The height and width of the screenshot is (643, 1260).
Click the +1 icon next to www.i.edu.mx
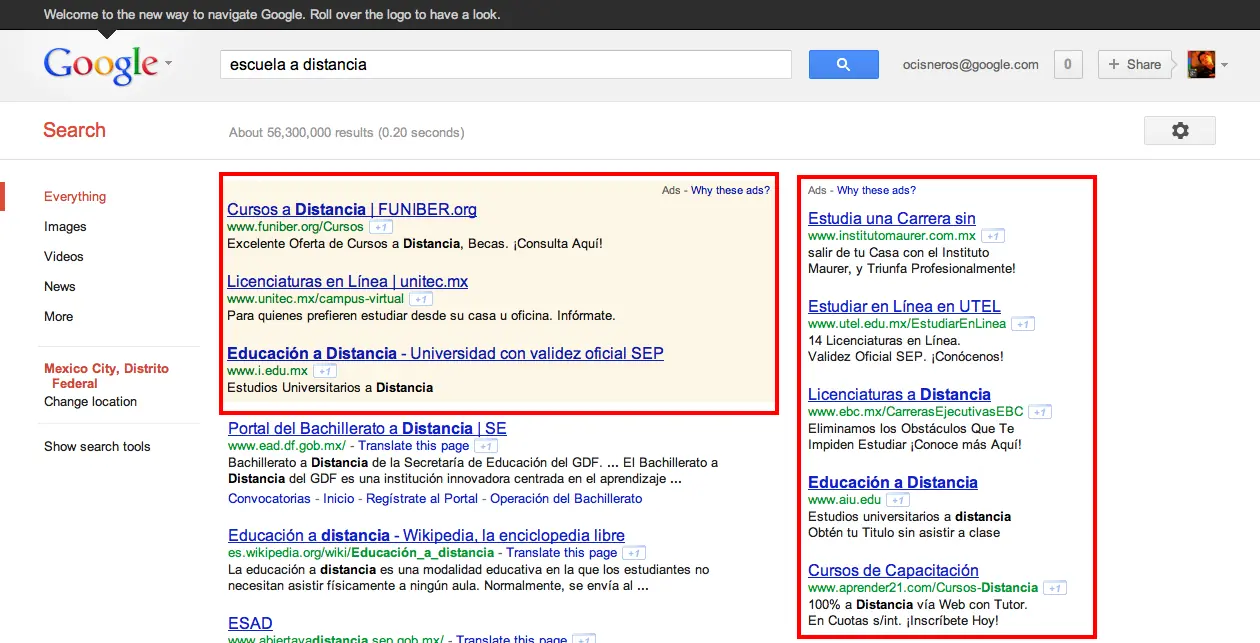point(324,369)
